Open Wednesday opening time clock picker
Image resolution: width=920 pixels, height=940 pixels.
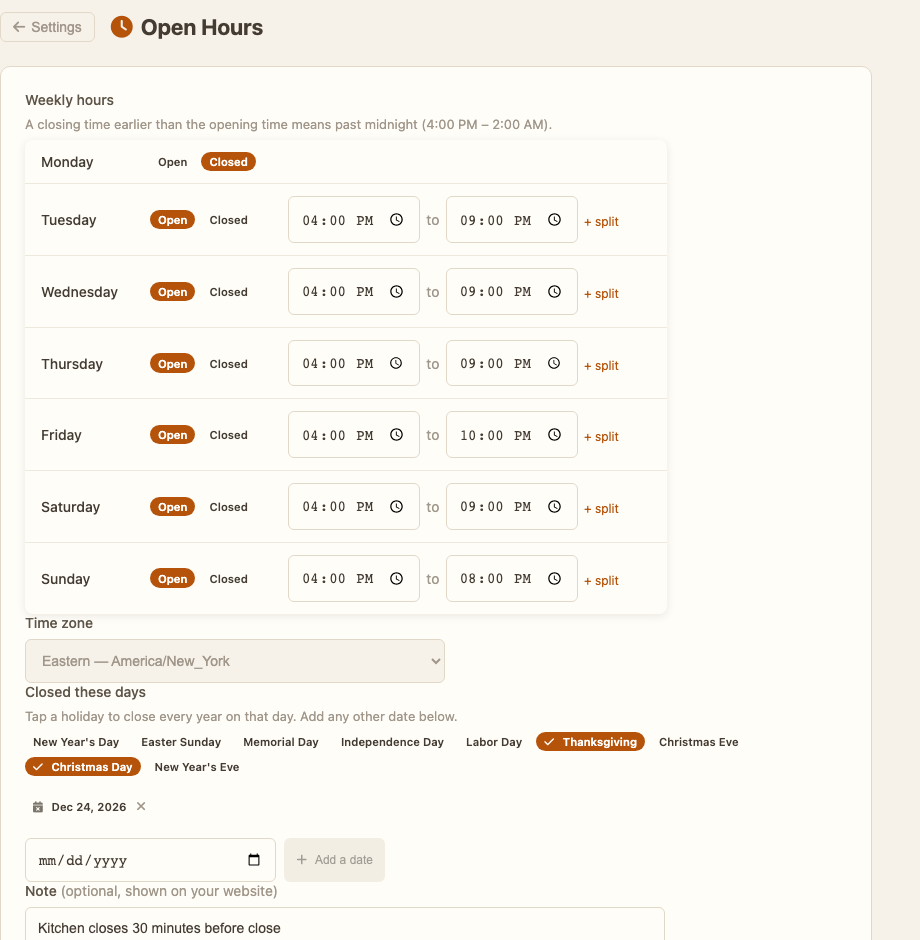(x=396, y=291)
